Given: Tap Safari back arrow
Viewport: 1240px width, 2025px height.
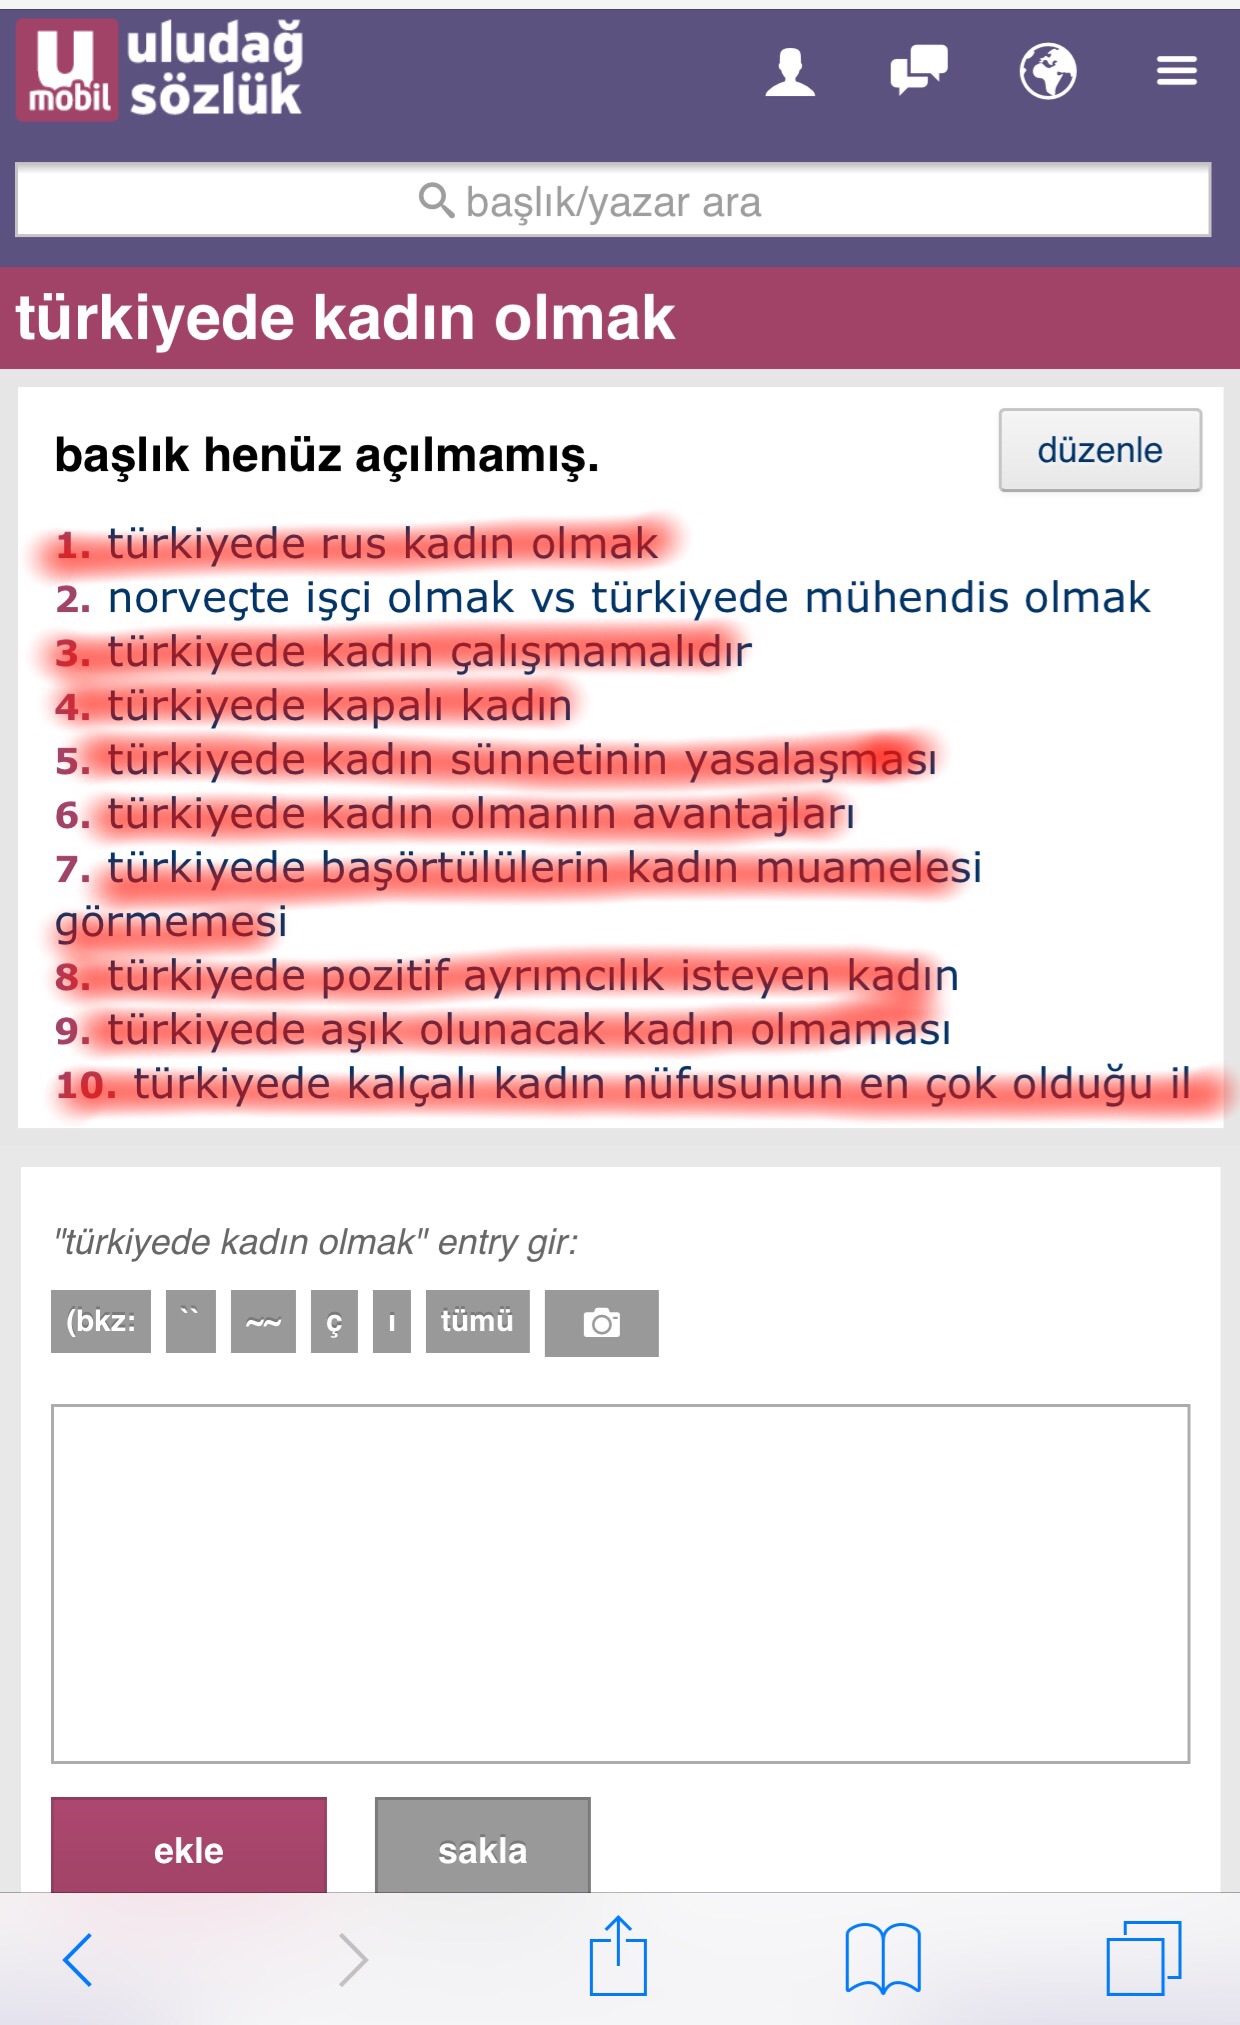Looking at the screenshot, I should (x=78, y=1959).
